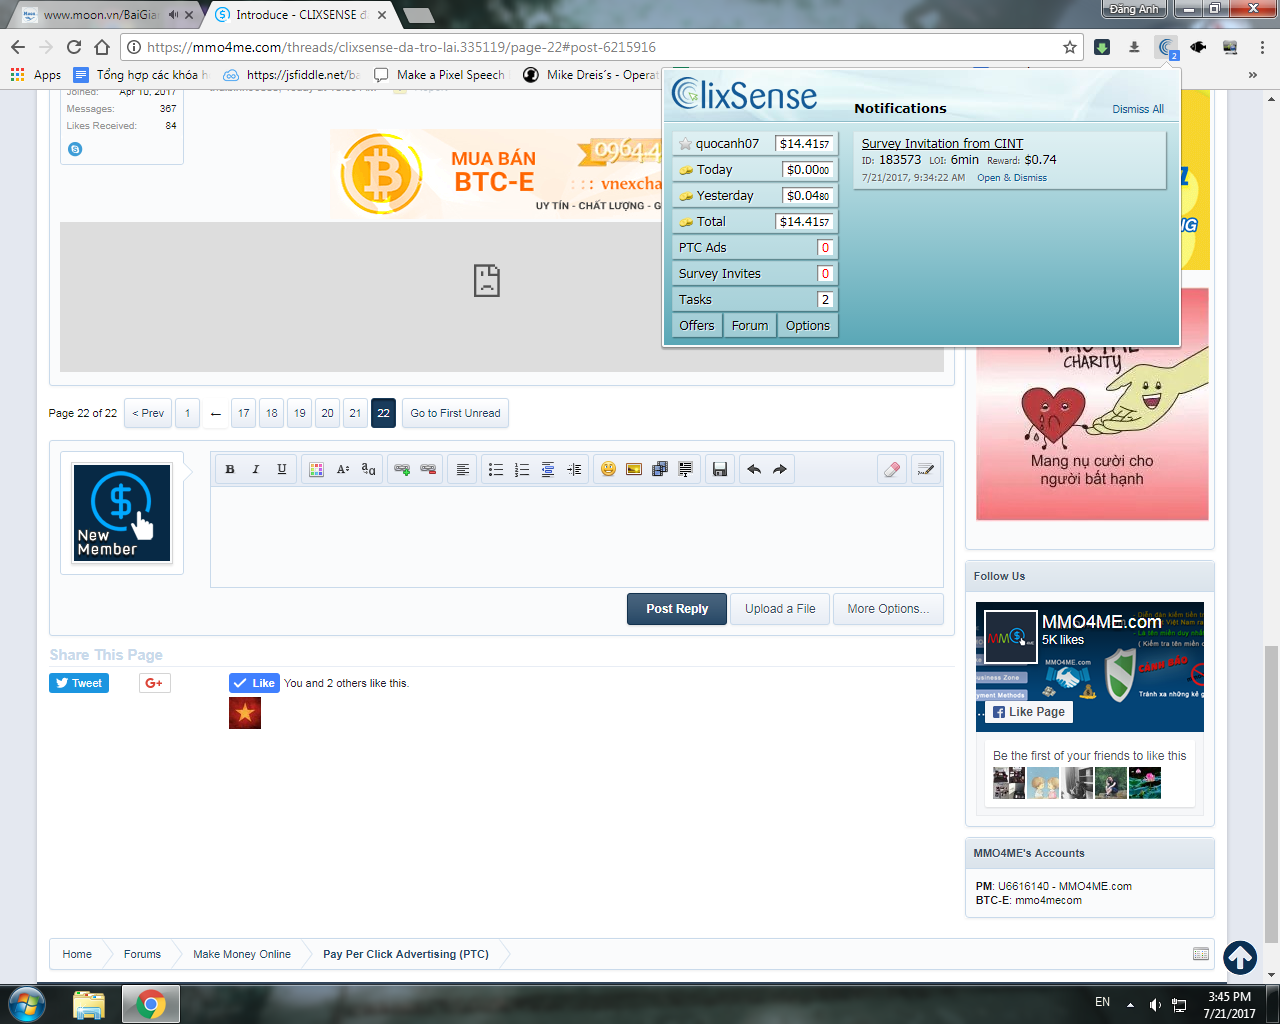Open the text alignment option
Image resolution: width=1280 pixels, height=1024 pixels.
click(462, 469)
